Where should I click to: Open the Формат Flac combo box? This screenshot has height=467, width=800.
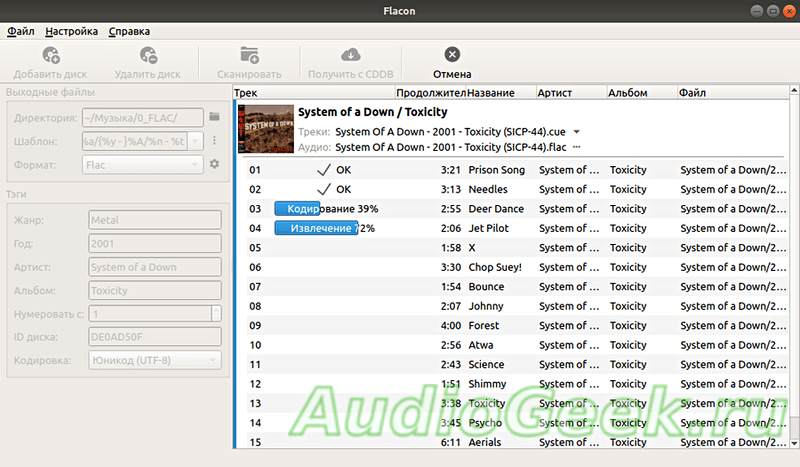pos(142,165)
